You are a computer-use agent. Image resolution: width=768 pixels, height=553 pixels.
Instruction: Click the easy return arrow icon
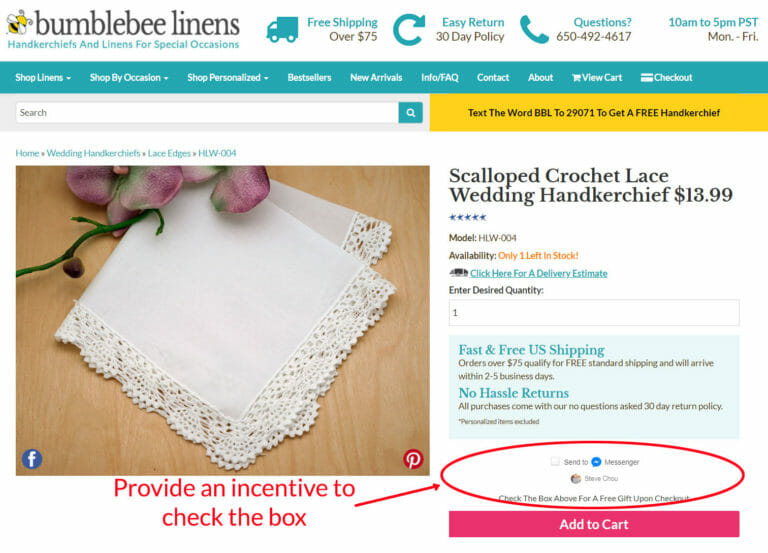[x=408, y=30]
